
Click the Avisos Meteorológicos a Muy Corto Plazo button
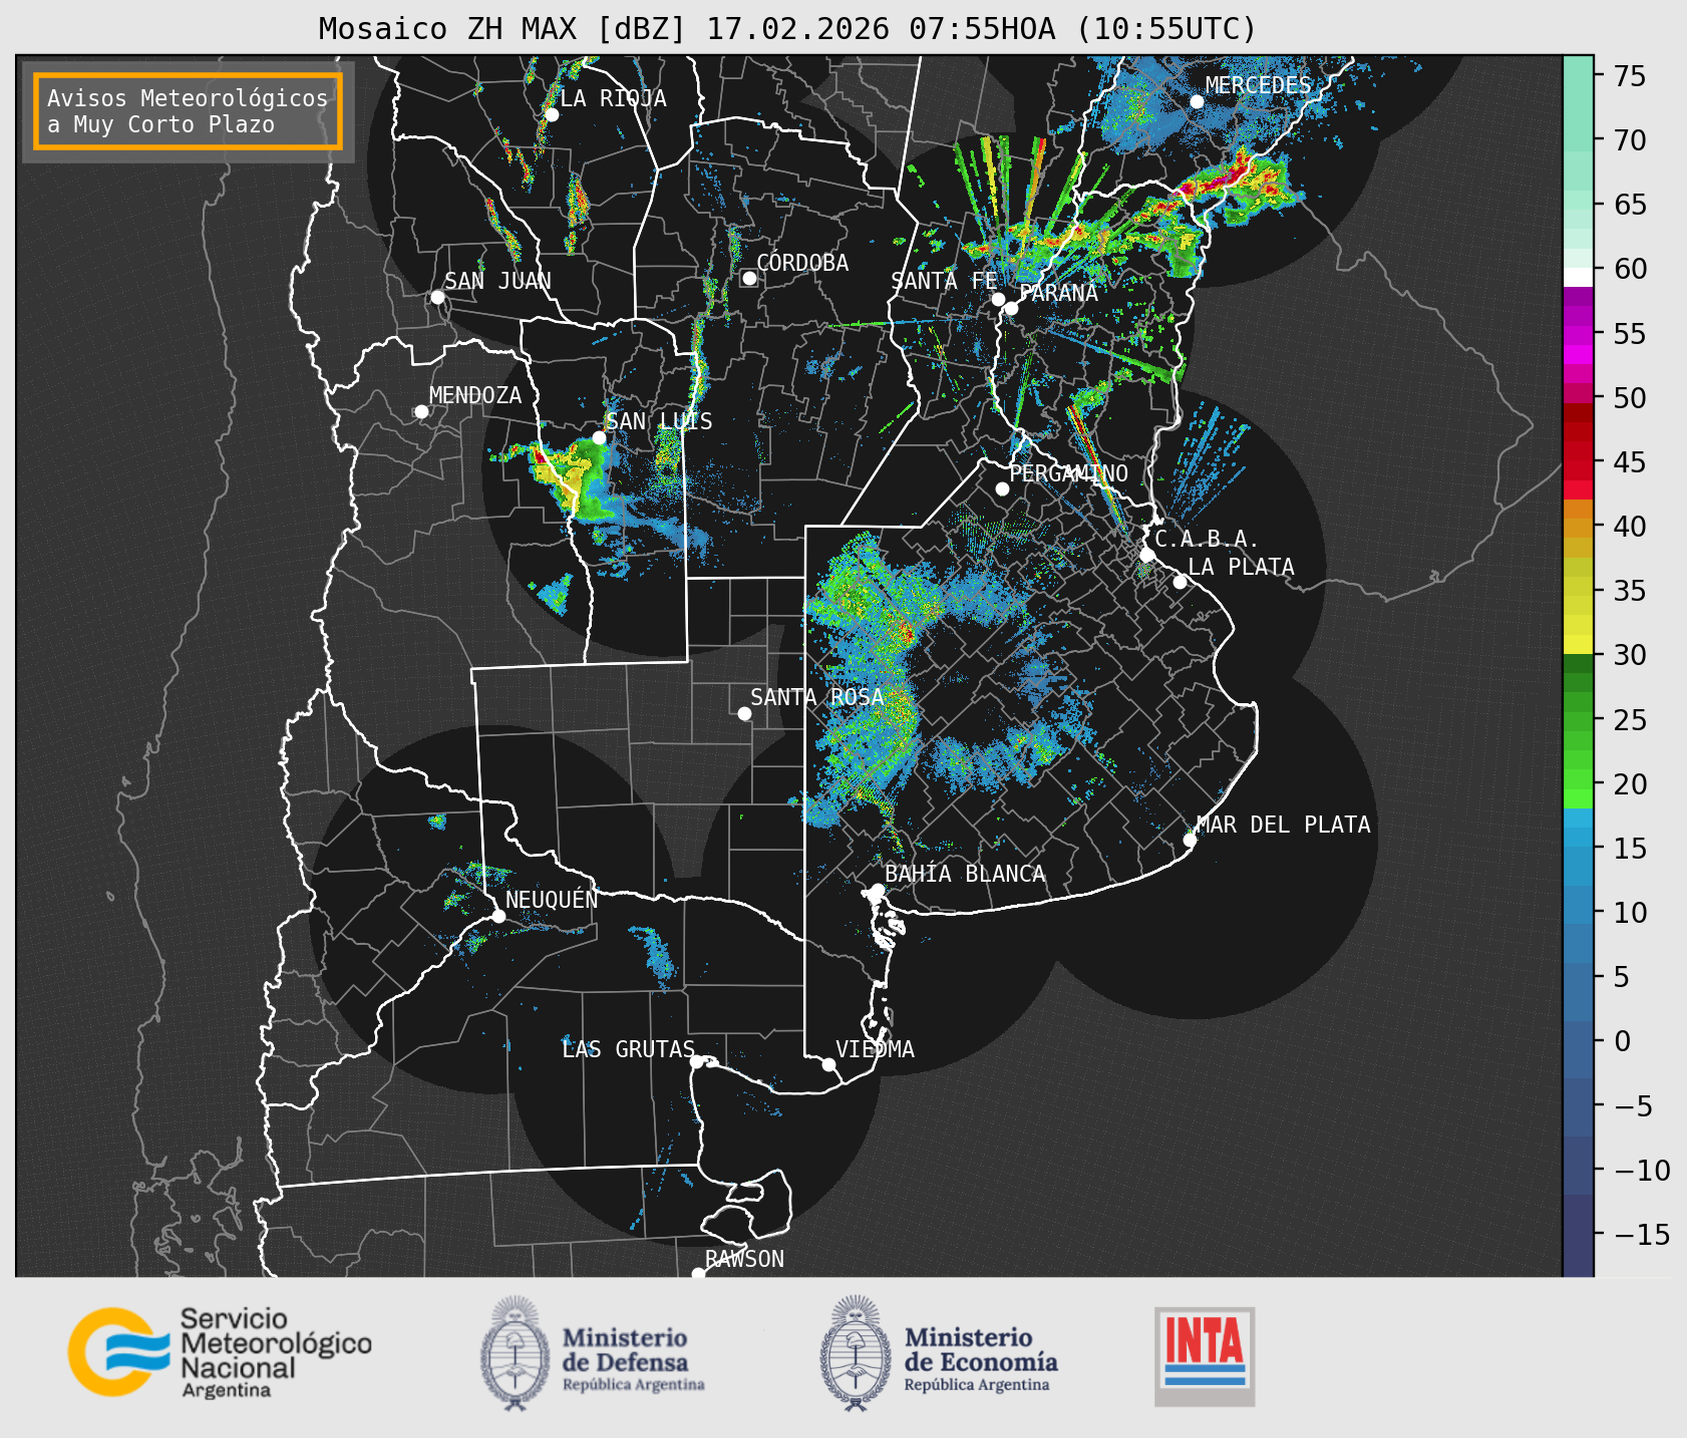pos(188,111)
